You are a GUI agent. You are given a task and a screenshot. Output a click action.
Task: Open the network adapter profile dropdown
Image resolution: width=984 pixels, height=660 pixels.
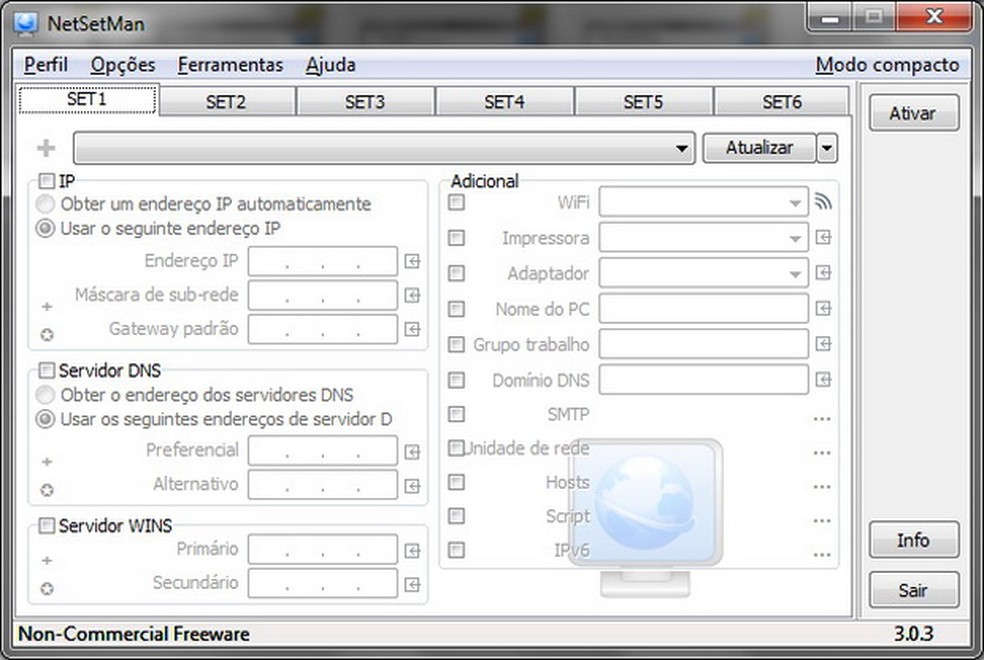click(384, 148)
